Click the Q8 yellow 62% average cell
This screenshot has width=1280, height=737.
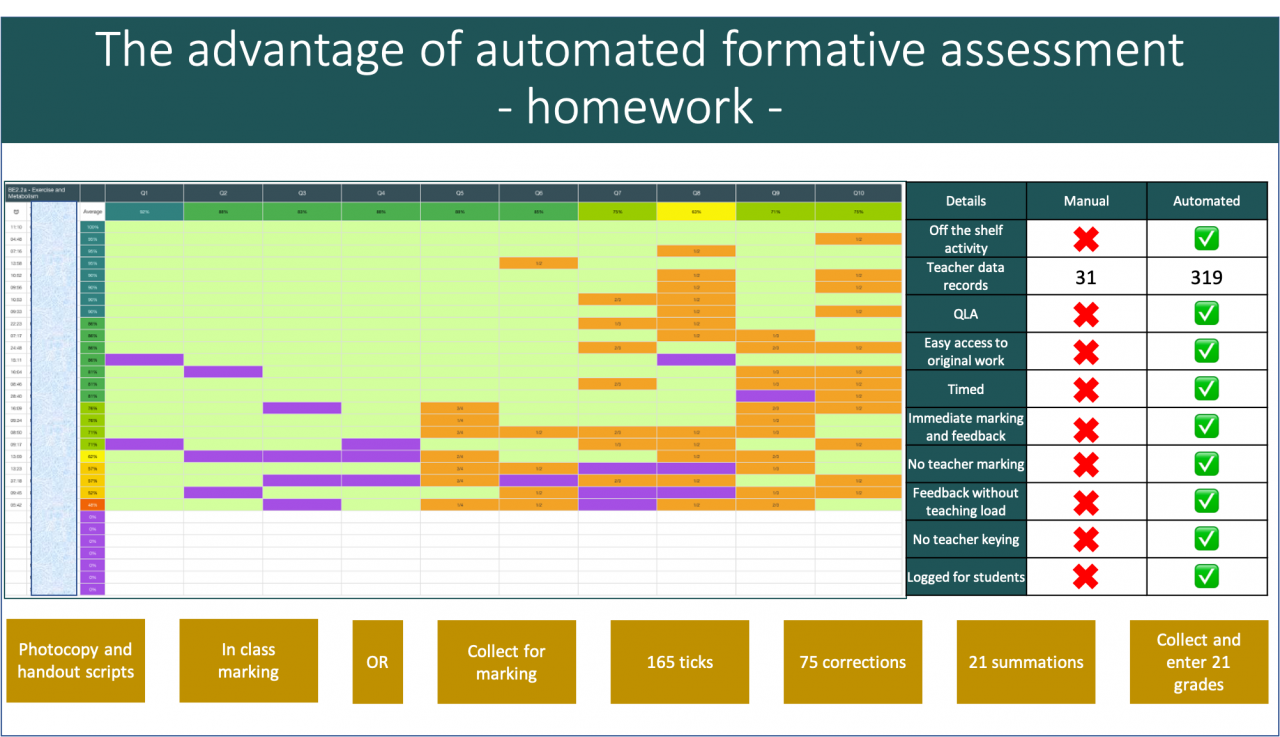(x=696, y=211)
